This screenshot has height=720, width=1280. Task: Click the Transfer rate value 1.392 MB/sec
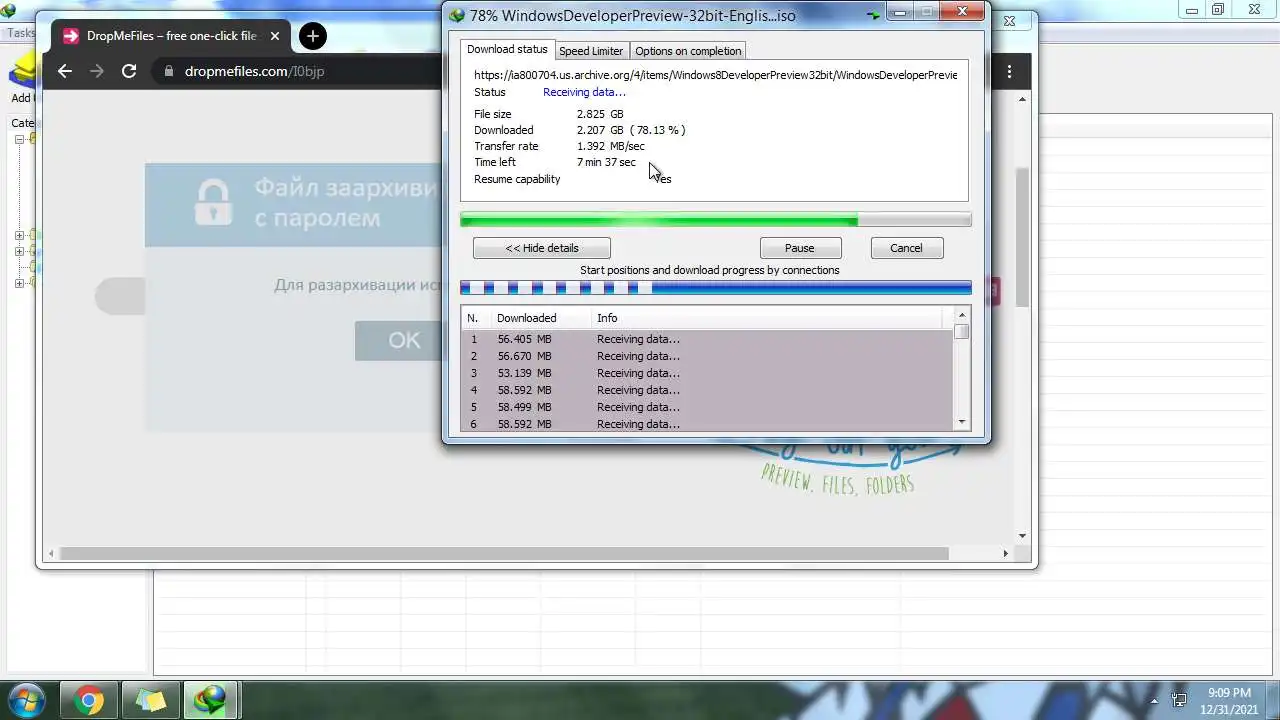[x=610, y=146]
